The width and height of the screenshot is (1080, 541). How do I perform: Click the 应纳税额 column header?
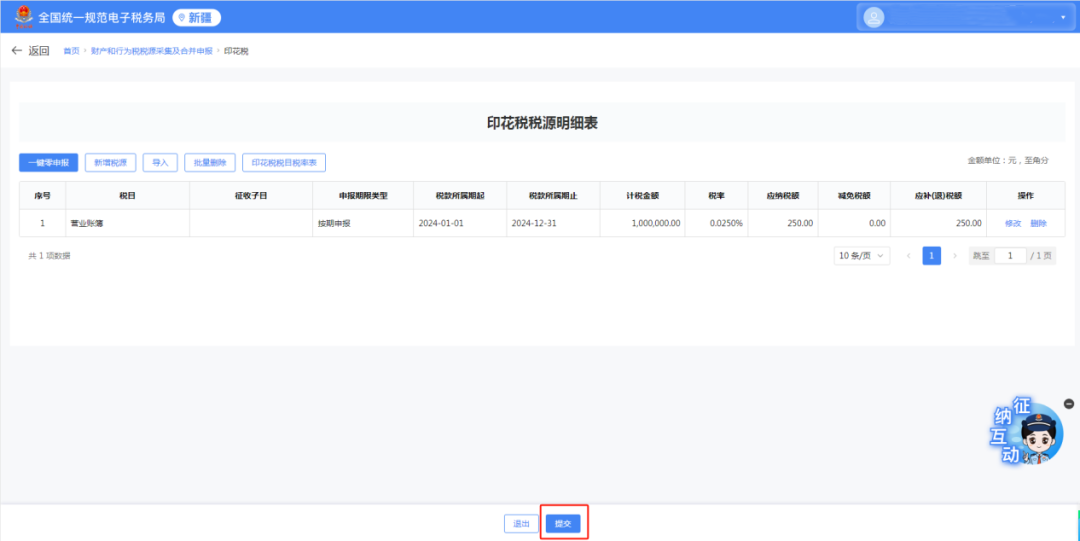click(783, 196)
